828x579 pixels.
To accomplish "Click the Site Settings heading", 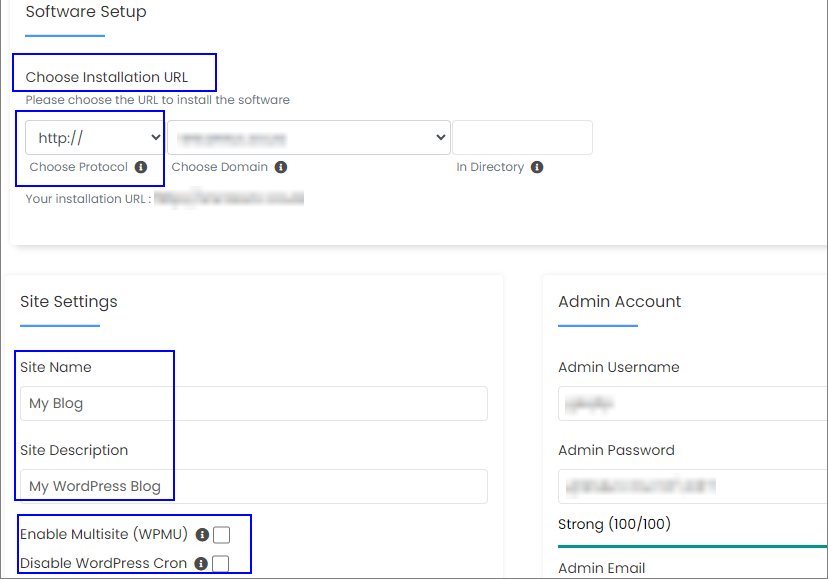I will (x=69, y=302).
